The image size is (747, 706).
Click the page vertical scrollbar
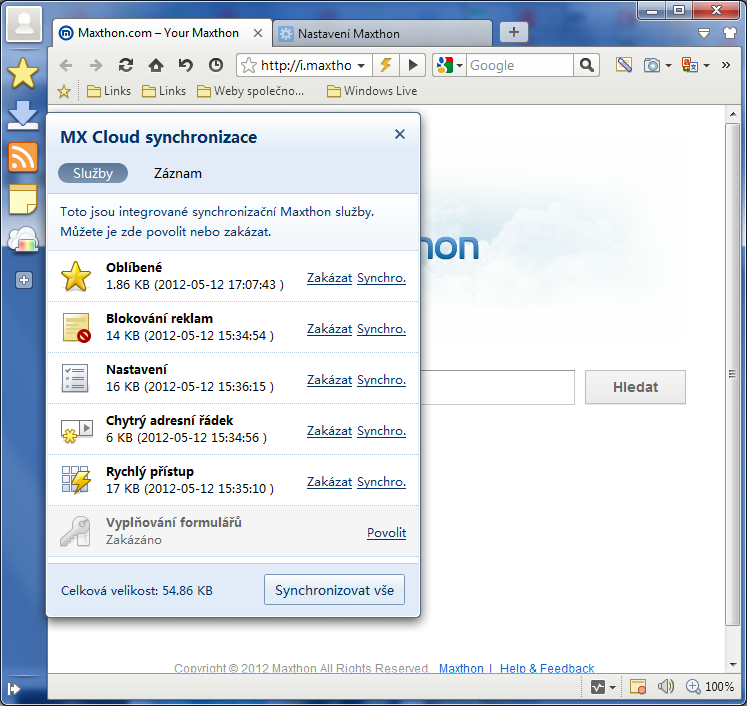click(732, 374)
